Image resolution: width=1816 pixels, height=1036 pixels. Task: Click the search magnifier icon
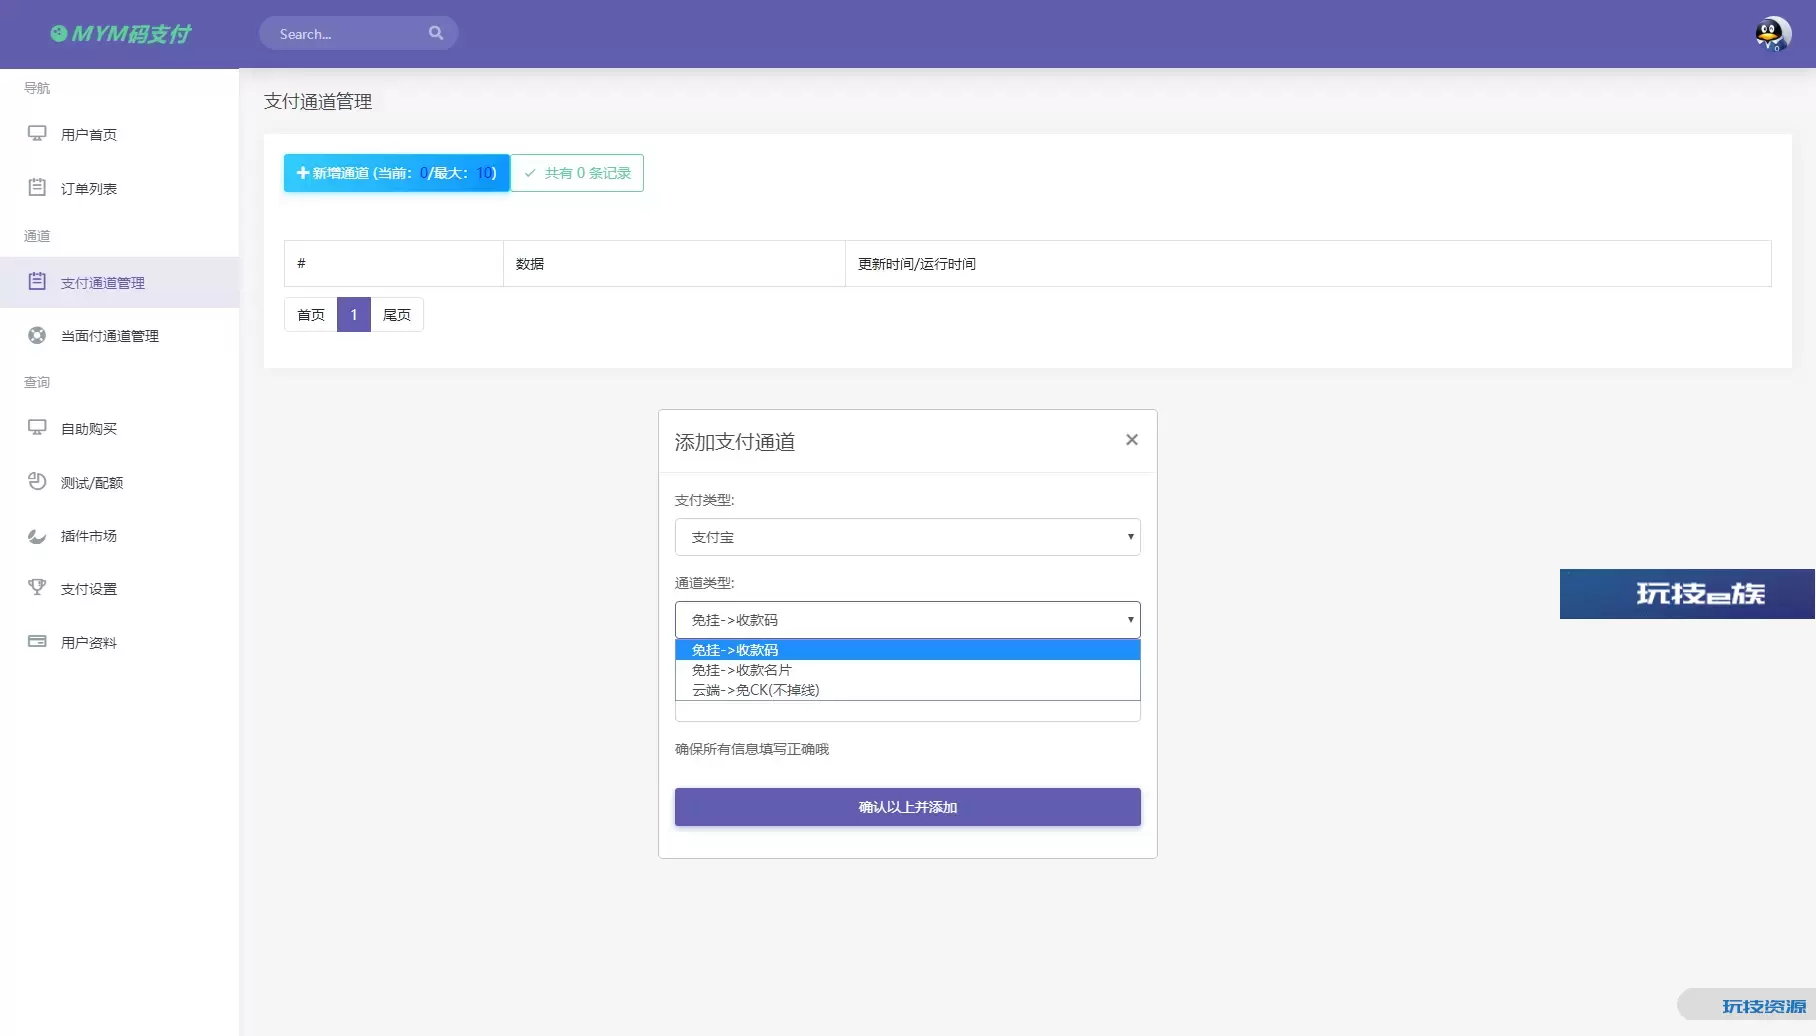[x=436, y=33]
